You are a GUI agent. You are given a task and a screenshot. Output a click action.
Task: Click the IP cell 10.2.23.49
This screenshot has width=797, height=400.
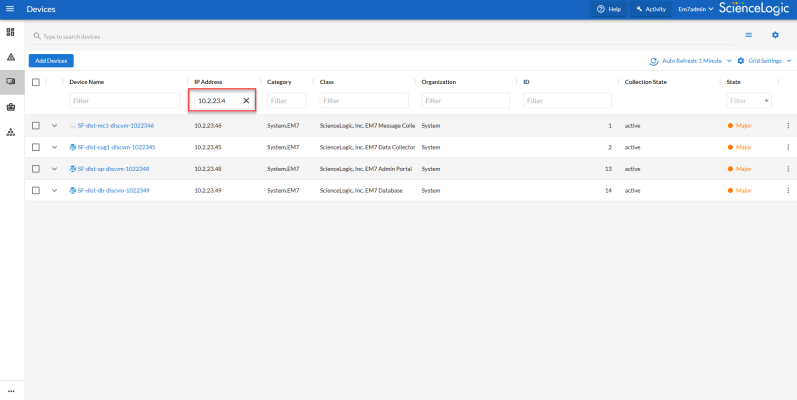[x=208, y=191]
